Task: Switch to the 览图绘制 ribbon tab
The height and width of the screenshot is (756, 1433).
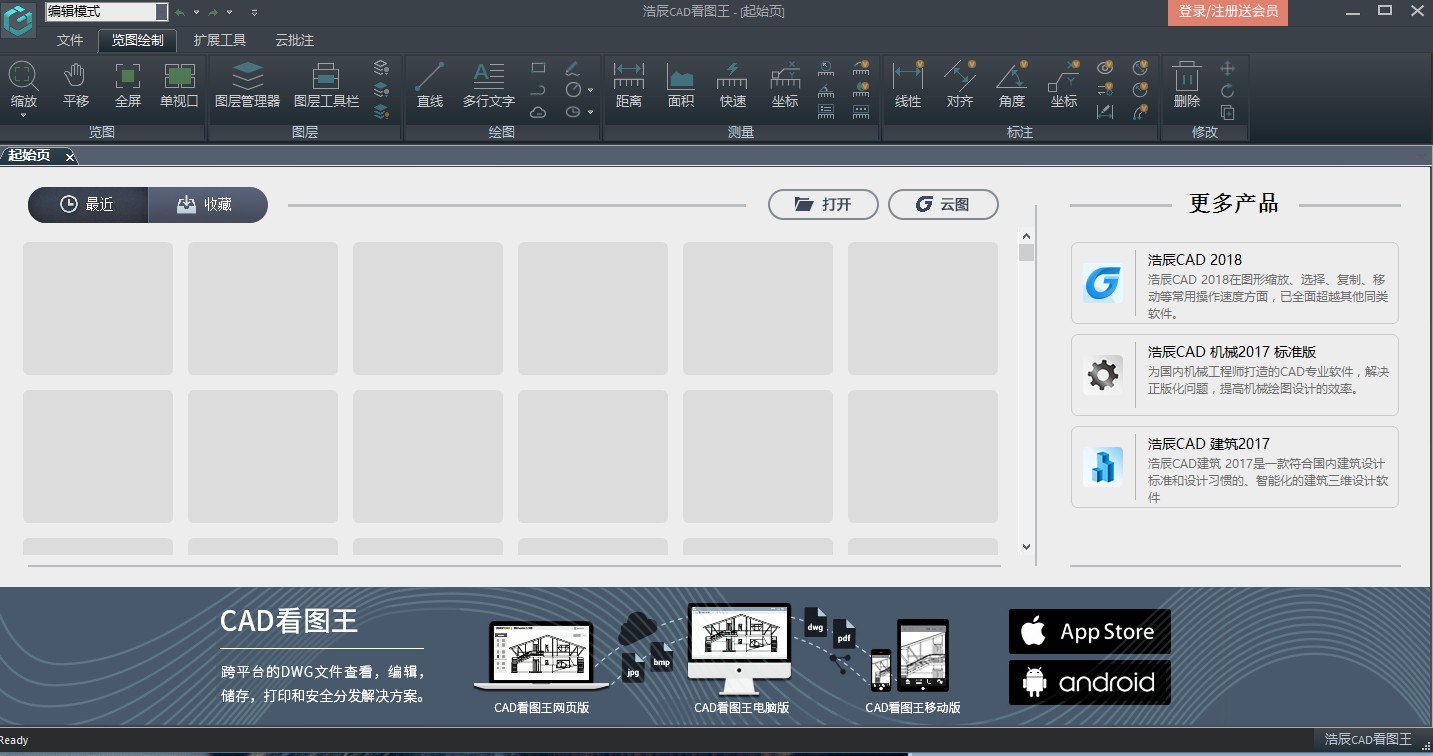Action: point(138,40)
